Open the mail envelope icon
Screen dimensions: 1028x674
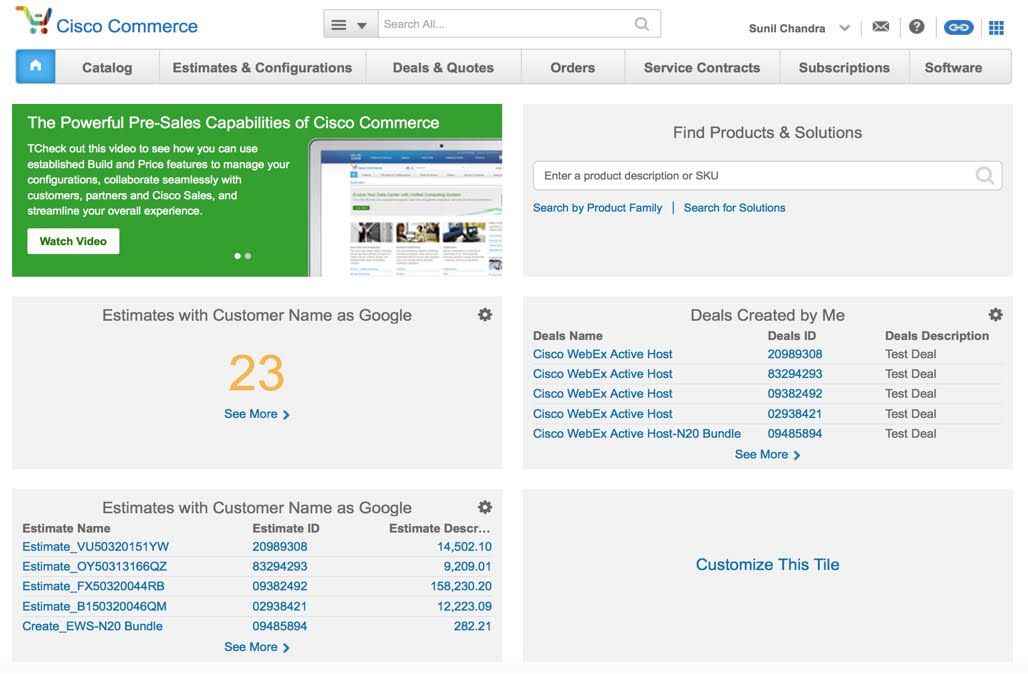tap(880, 27)
